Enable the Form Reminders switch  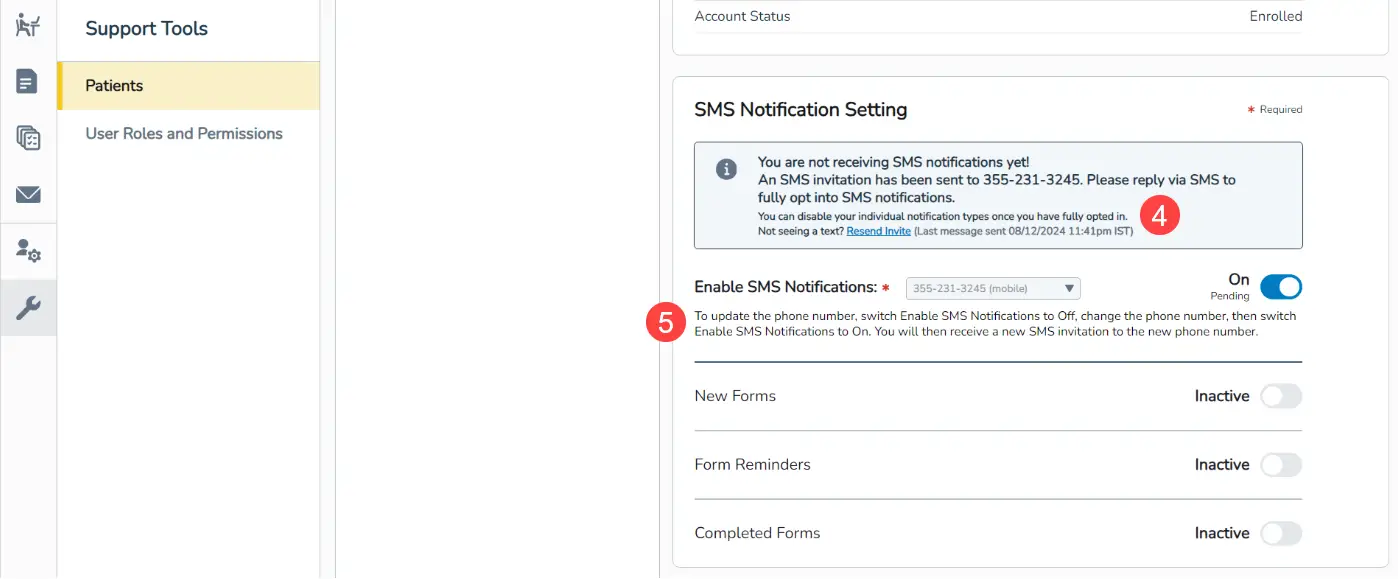pos(1280,465)
